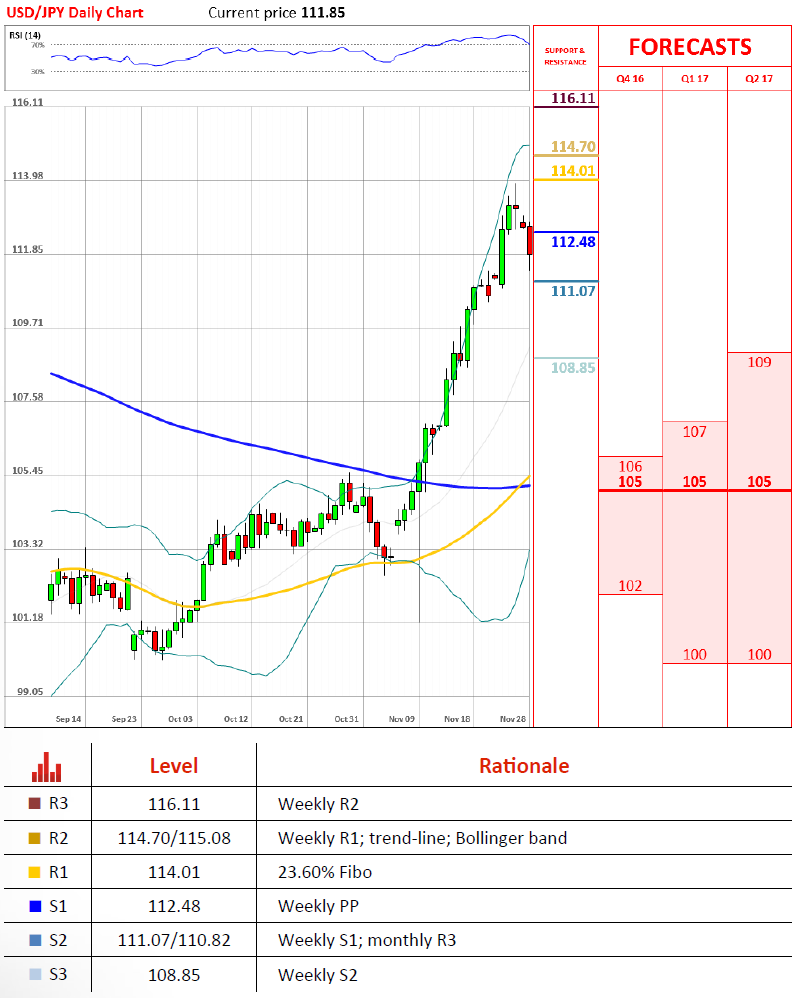Click the RSI 30% level label
Screen dimensions: 800x998
(x=38, y=71)
